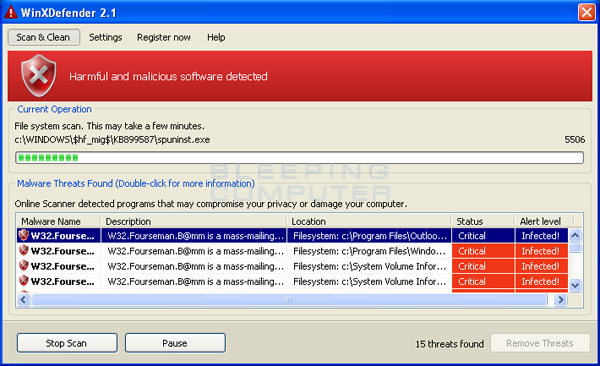Image resolution: width=600 pixels, height=366 pixels.
Task: Select threat row located in Program Files\Outloo…
Action: click(292, 236)
